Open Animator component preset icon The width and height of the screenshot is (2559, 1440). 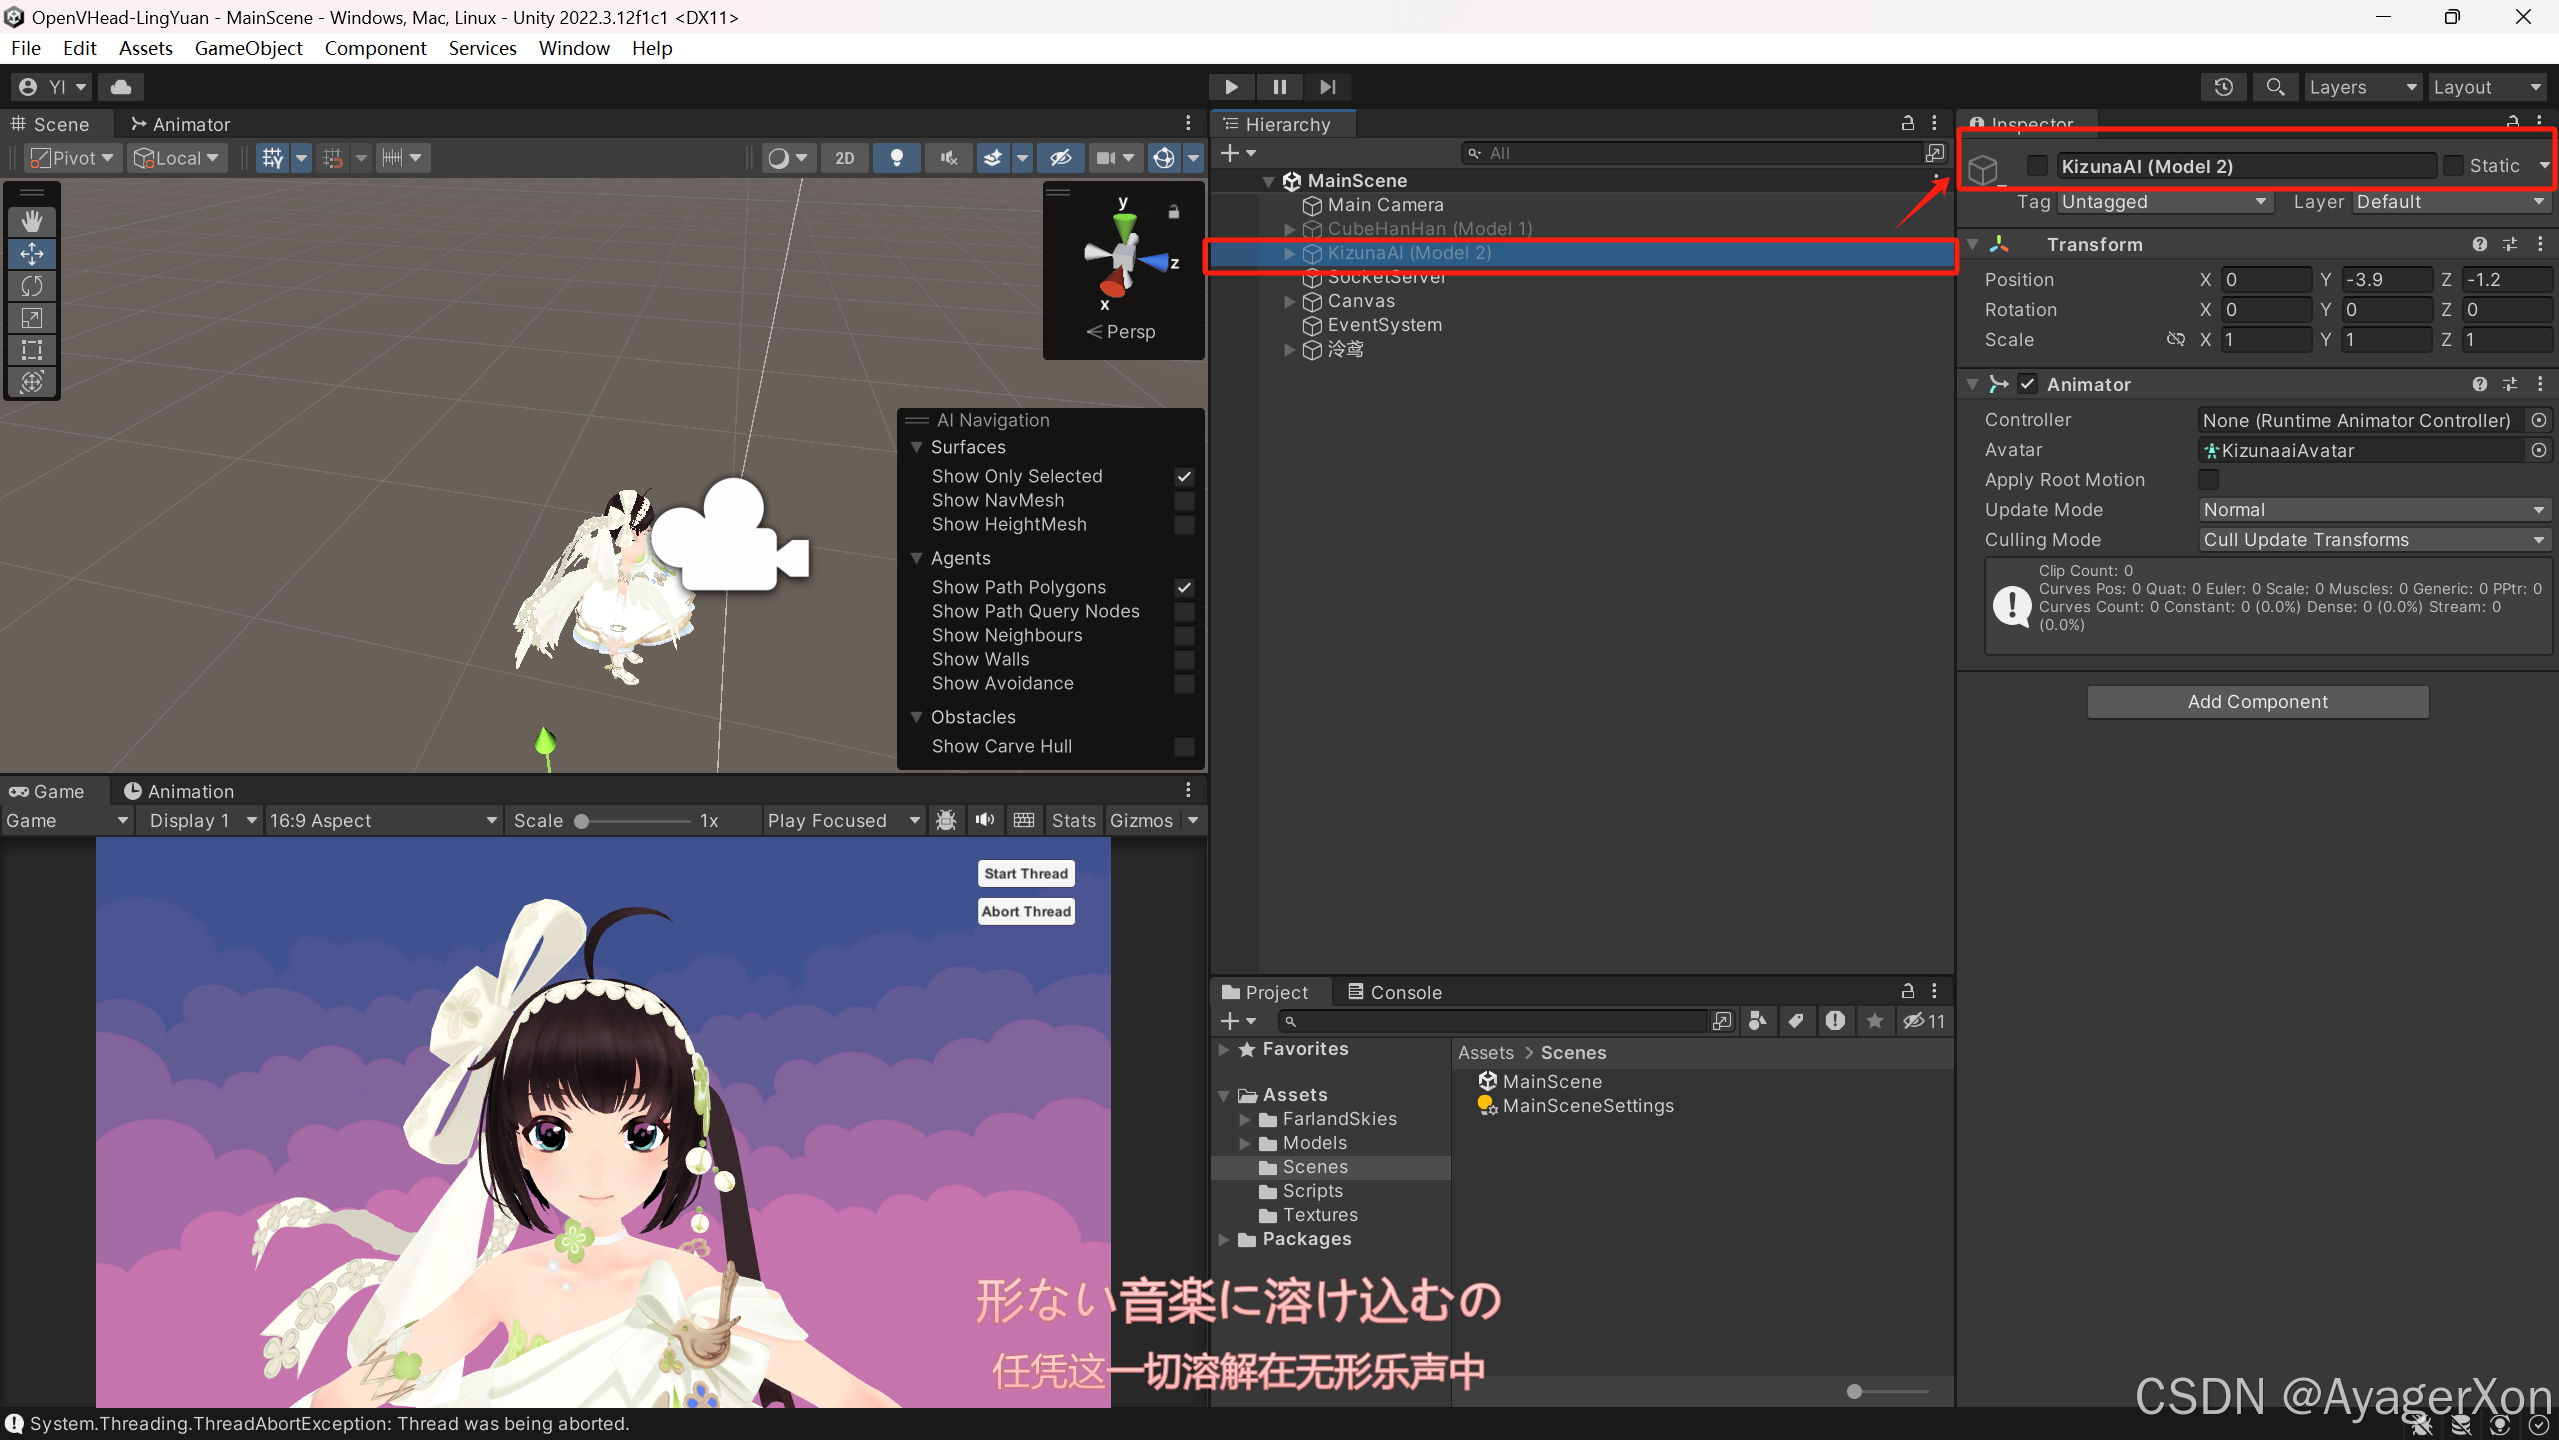coord(2510,384)
